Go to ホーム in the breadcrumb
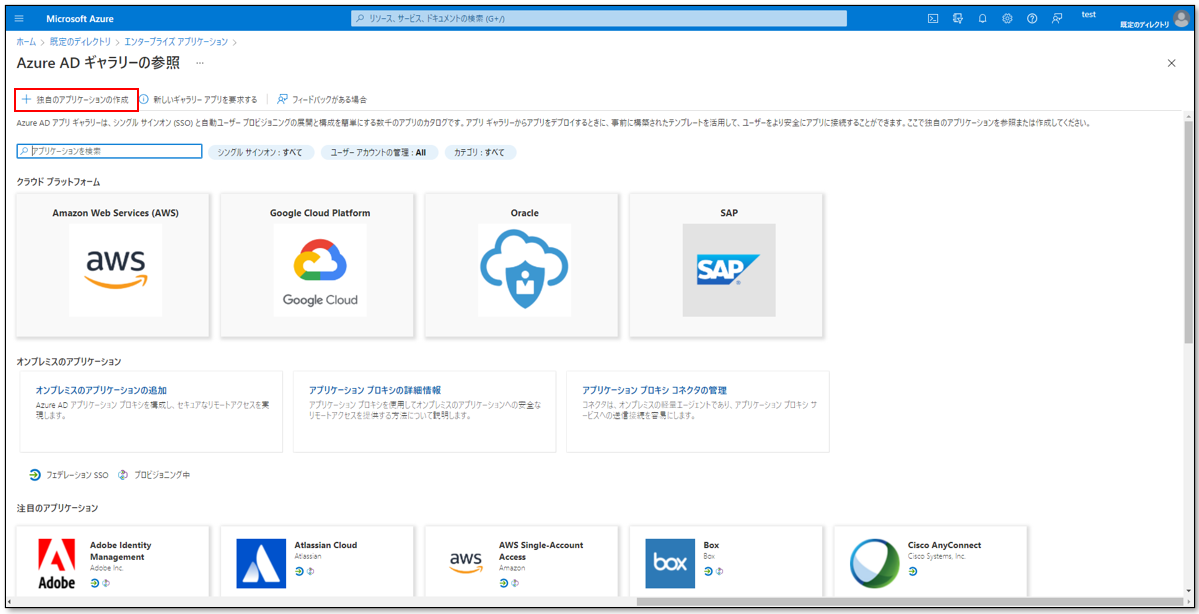 coord(26,42)
